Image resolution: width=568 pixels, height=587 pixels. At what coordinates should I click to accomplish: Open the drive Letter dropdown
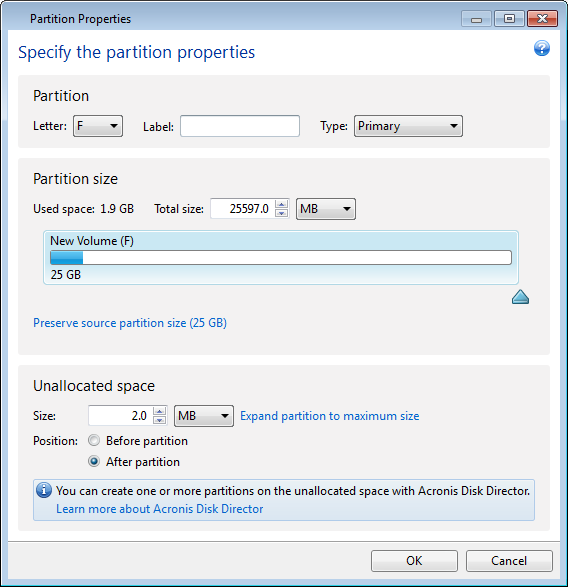point(98,126)
